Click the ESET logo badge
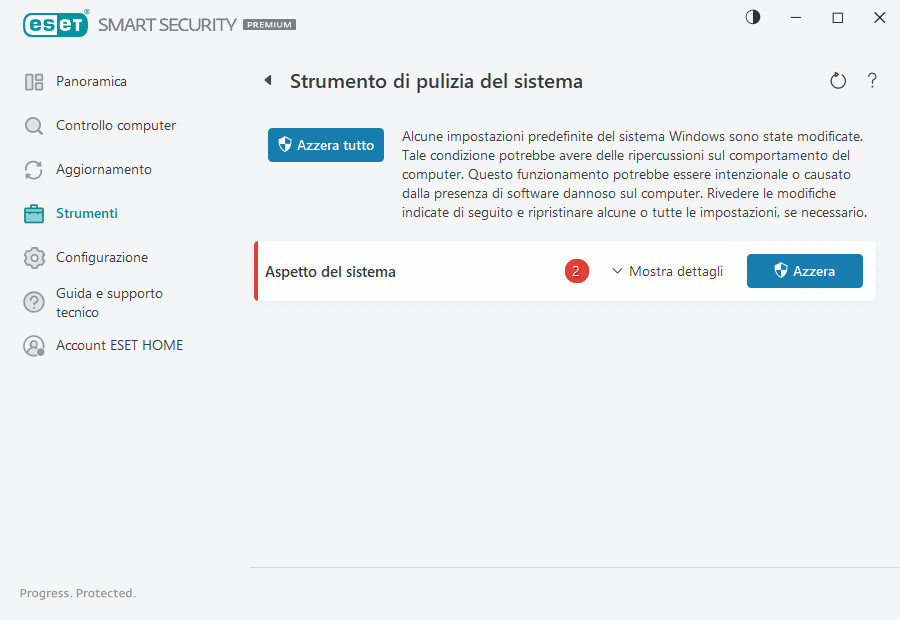Image resolution: width=900 pixels, height=620 pixels. (56, 24)
